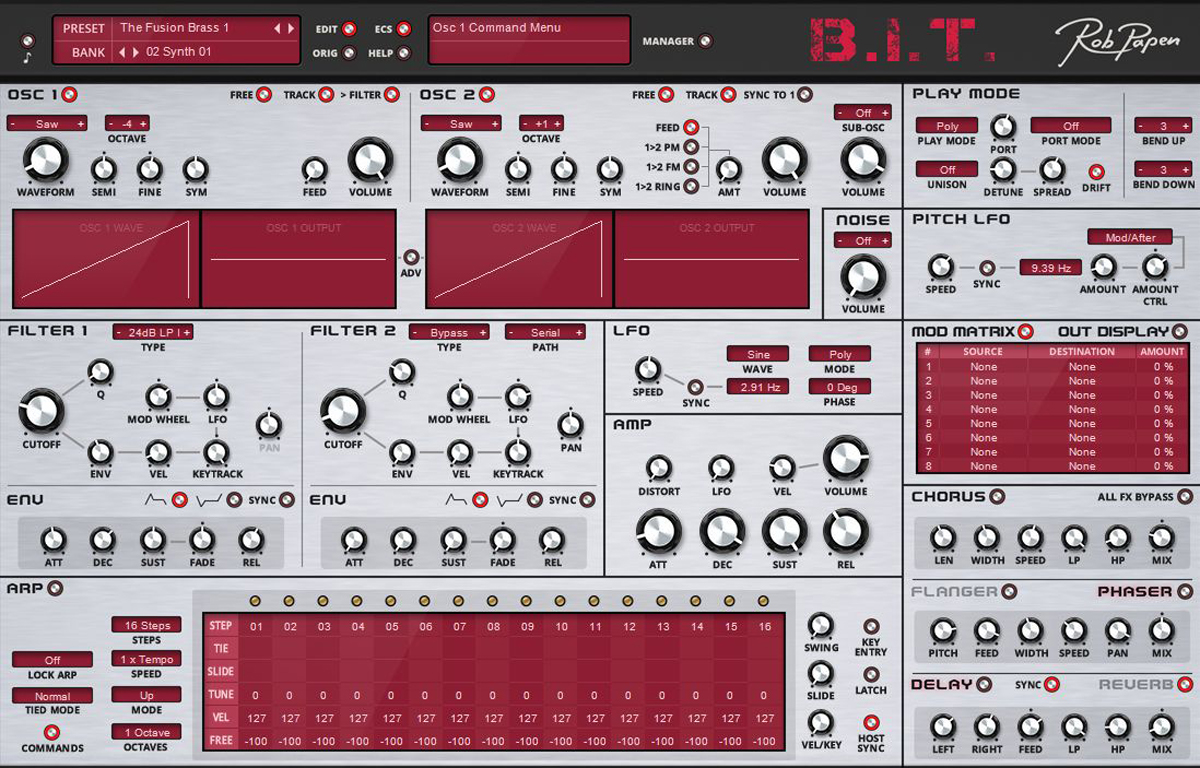This screenshot has width=1200, height=768.
Task: Select filter 1 envelope rising shape icon button
Action: pos(180,500)
